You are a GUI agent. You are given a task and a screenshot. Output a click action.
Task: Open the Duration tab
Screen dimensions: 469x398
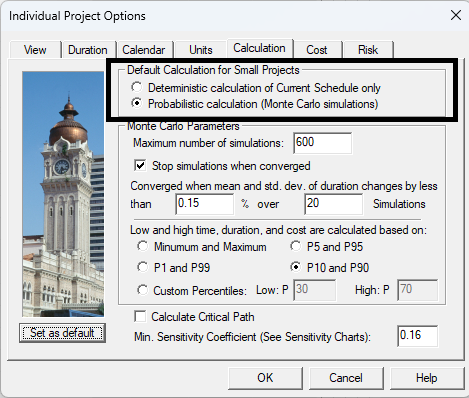pyautogui.click(x=88, y=50)
